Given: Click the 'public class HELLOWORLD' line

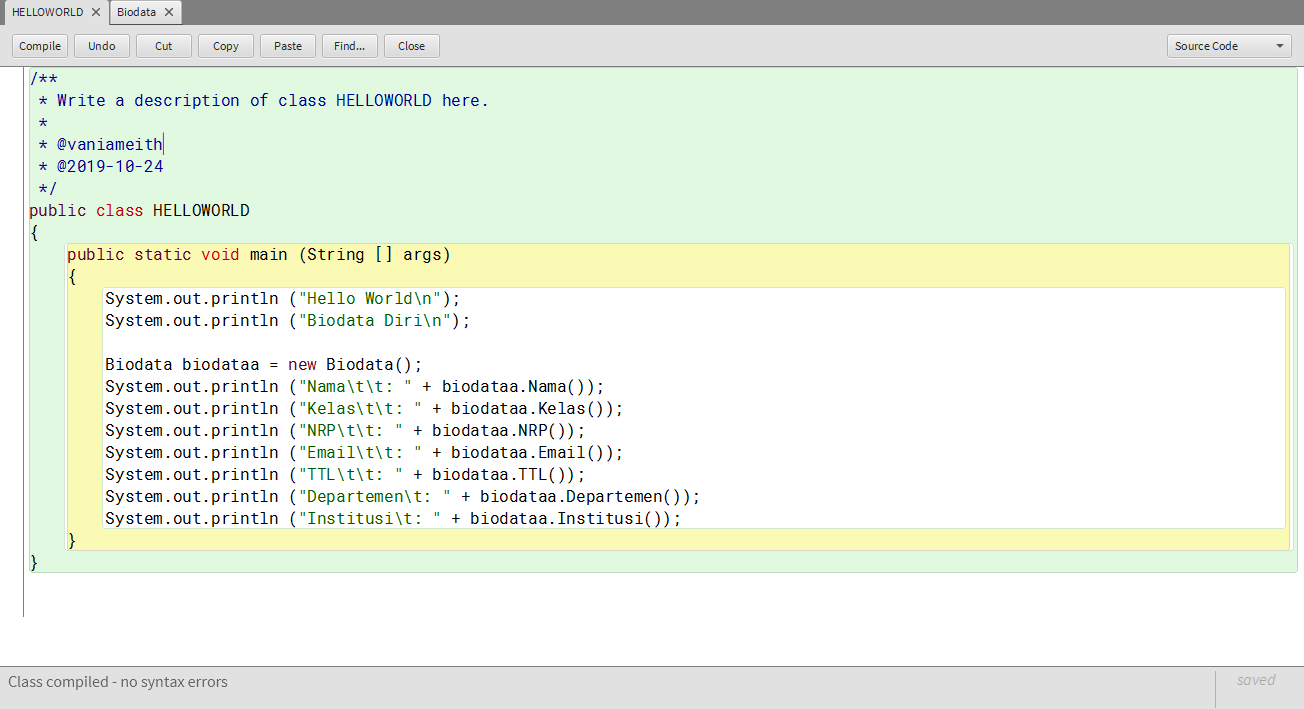Looking at the screenshot, I should coord(139,210).
